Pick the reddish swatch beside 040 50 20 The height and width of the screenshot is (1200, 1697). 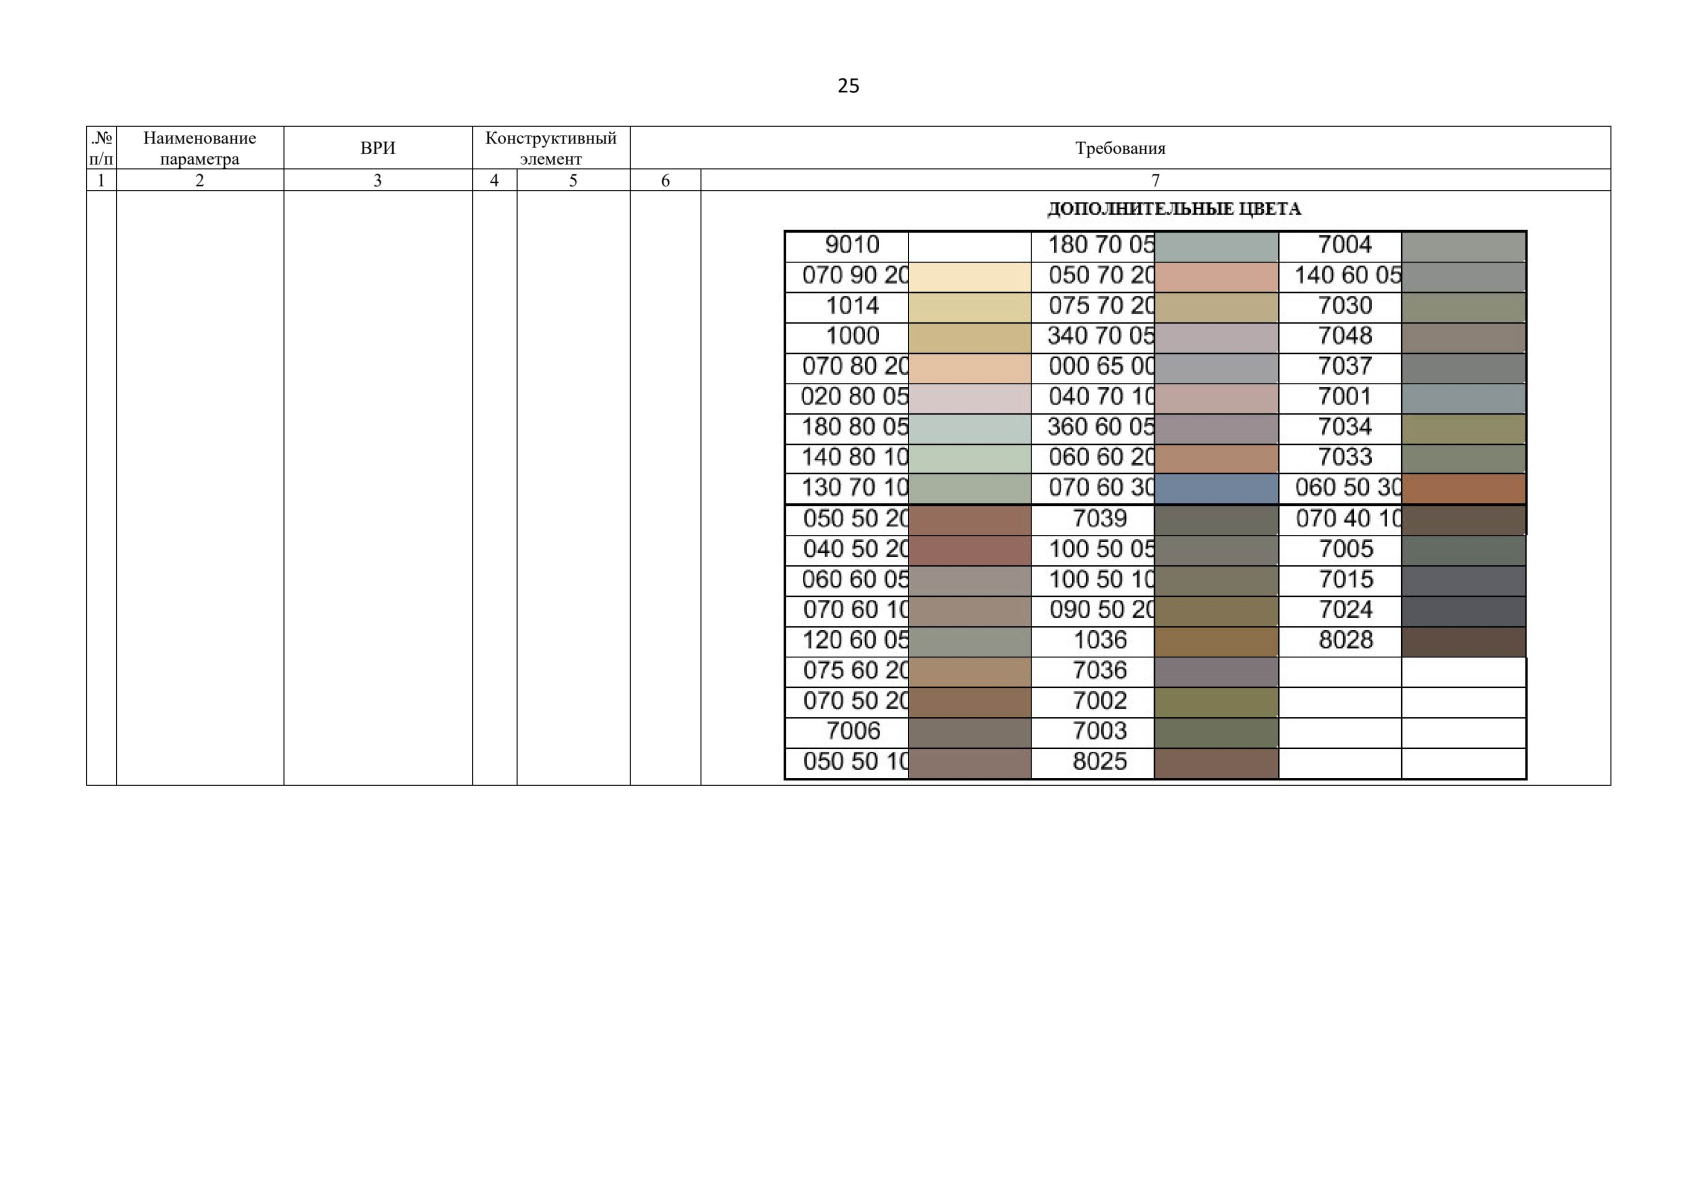pos(969,550)
